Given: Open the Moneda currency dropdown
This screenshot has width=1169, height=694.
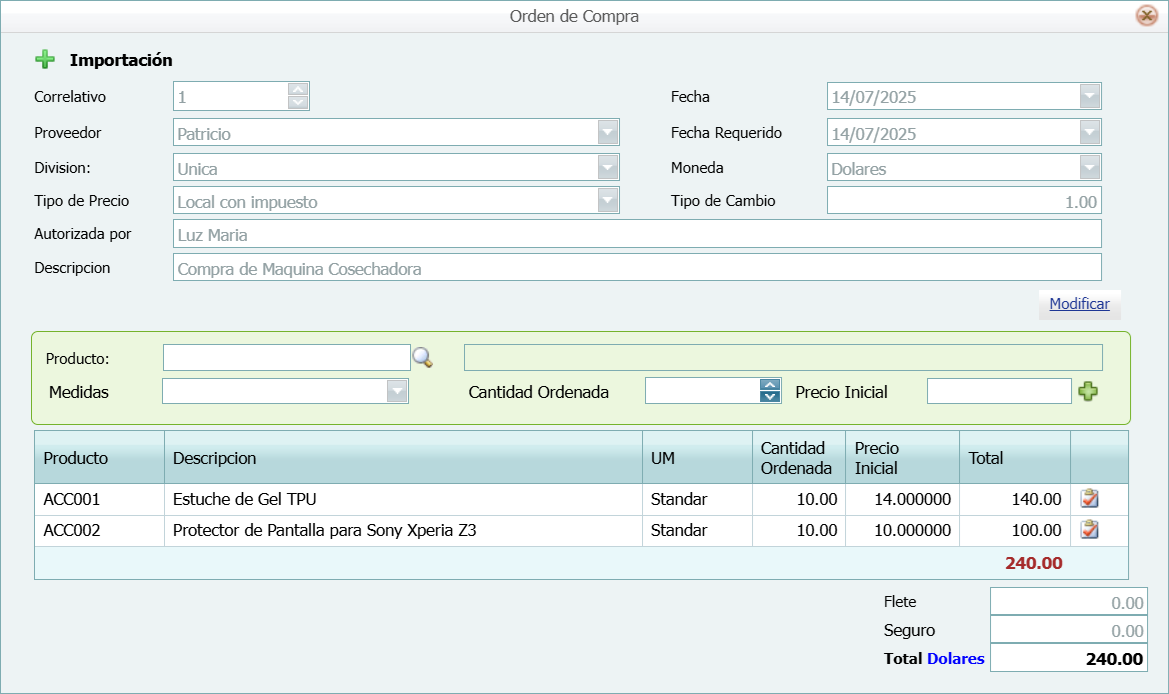Looking at the screenshot, I should [x=1089, y=168].
